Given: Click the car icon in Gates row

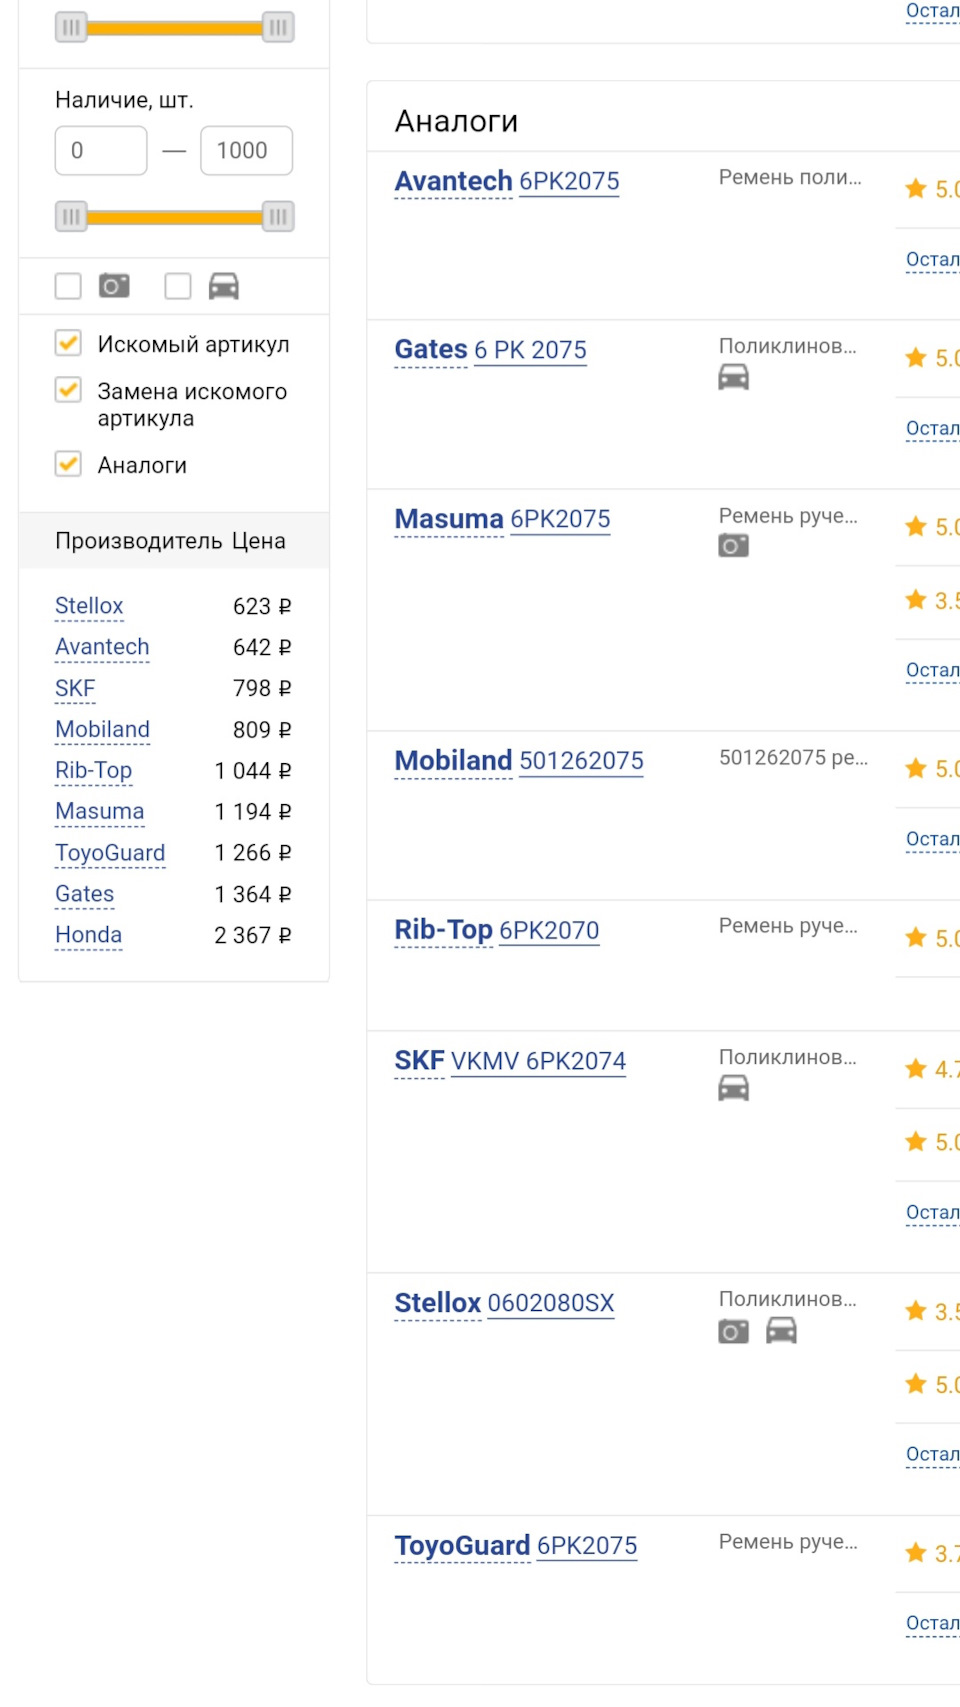Looking at the screenshot, I should 733,377.
